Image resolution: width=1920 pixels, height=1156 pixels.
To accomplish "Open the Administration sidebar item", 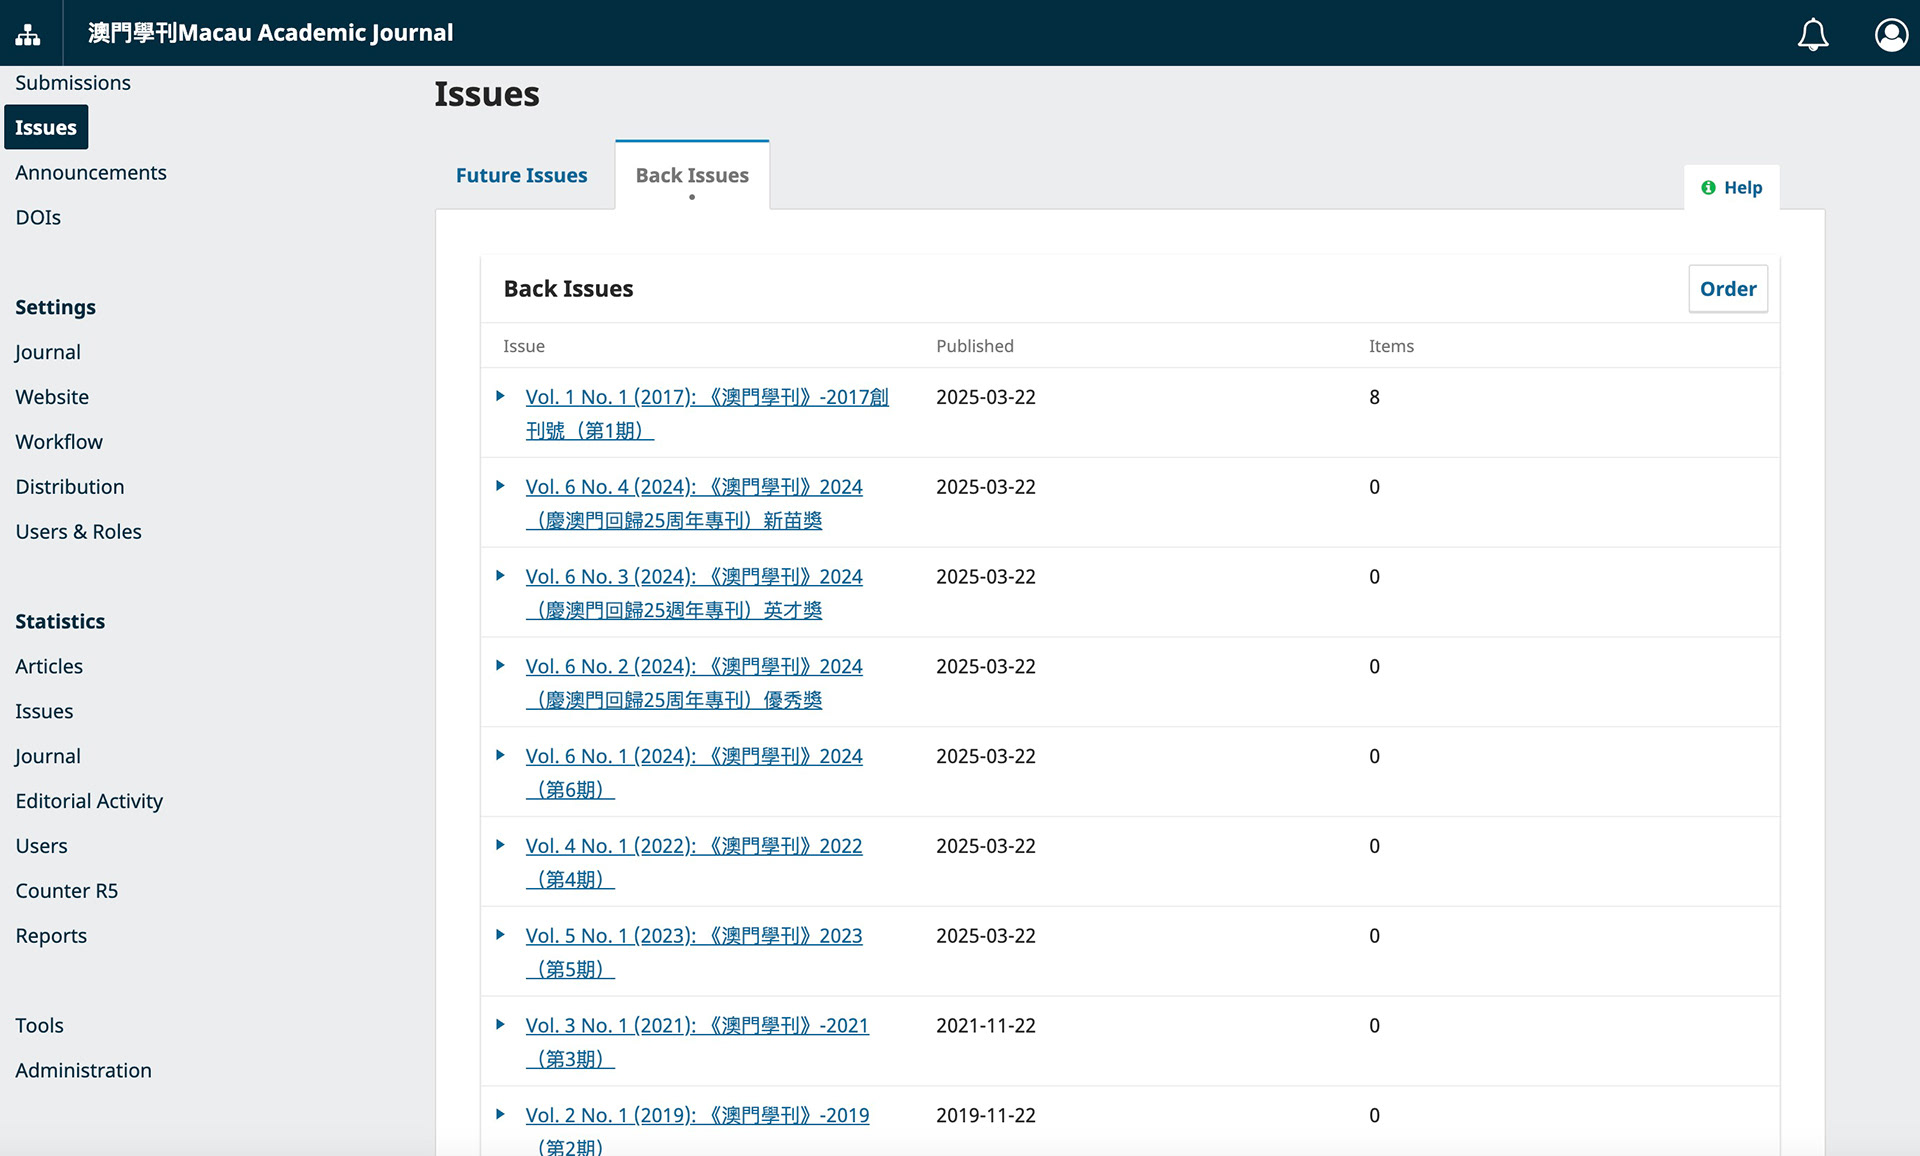I will click(83, 1070).
